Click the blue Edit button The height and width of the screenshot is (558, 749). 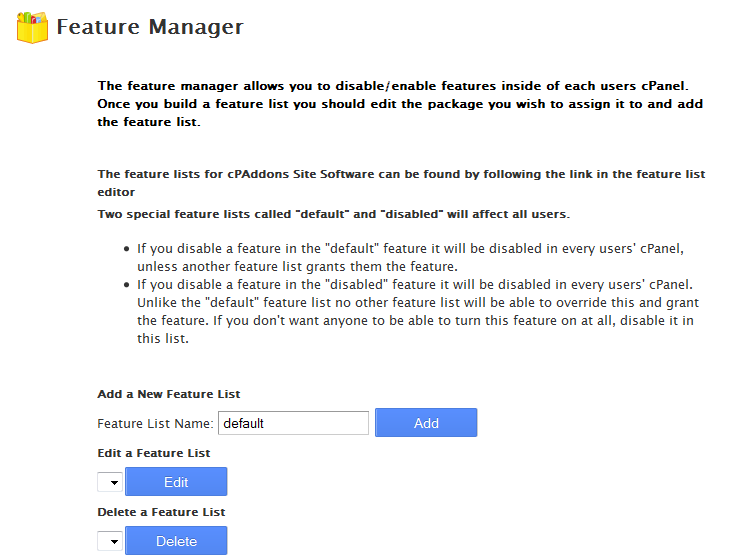pos(176,482)
